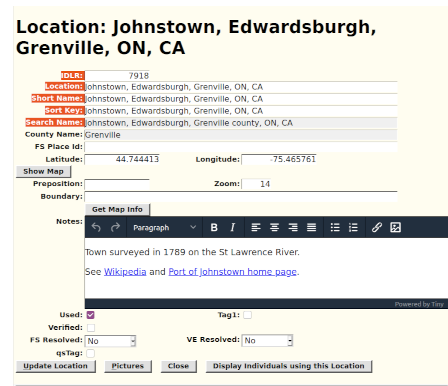Click the empty Boundary input field

[x=241, y=197]
